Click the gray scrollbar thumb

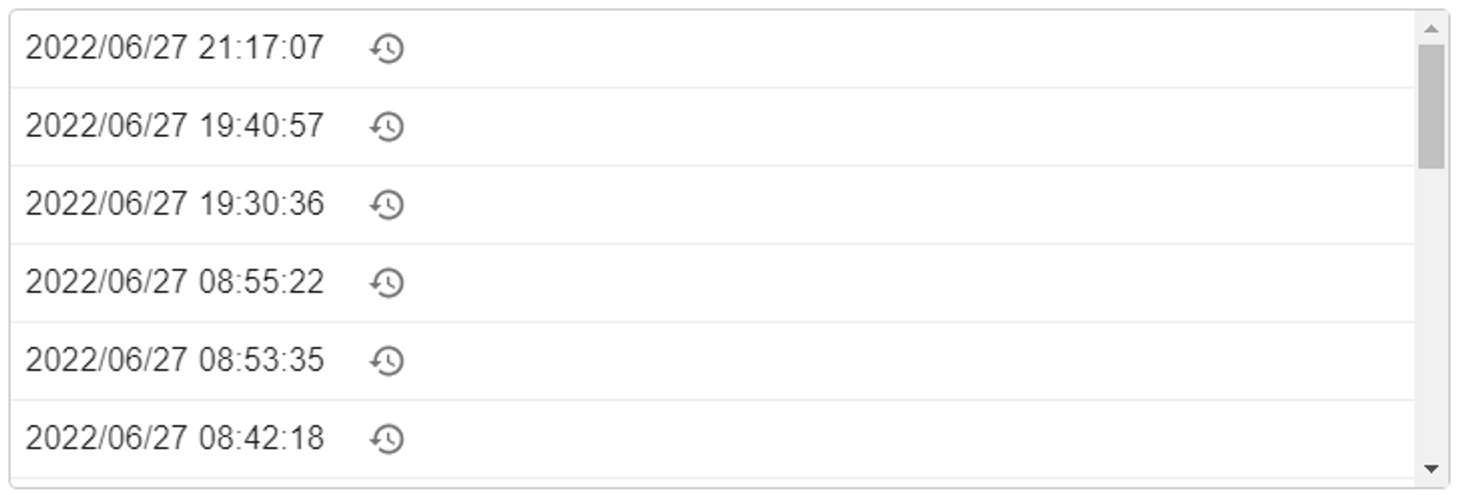coord(1431,106)
